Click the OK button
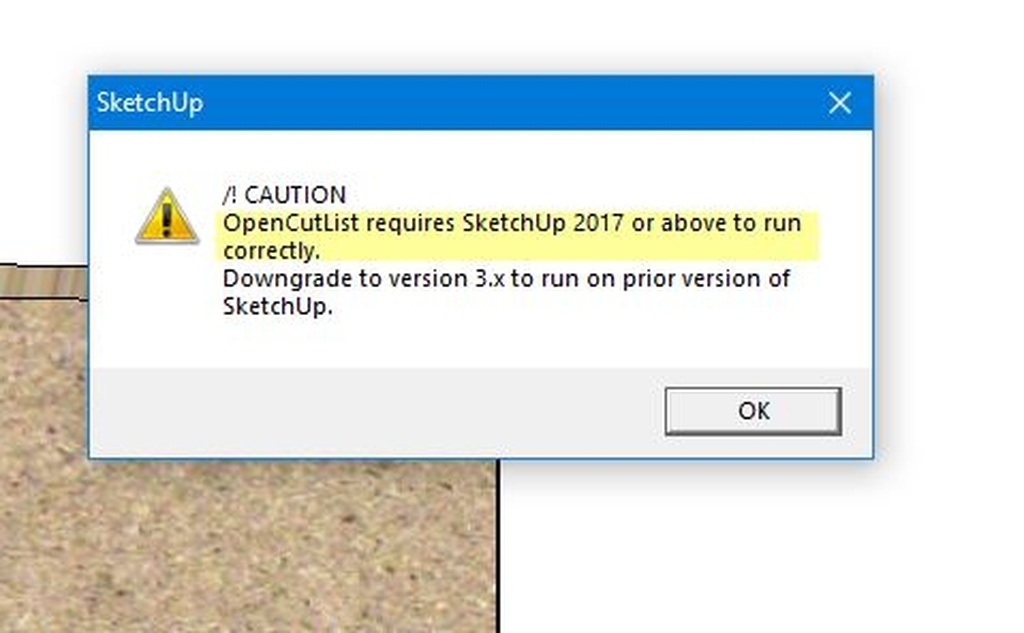1024x633 pixels. 753,411
